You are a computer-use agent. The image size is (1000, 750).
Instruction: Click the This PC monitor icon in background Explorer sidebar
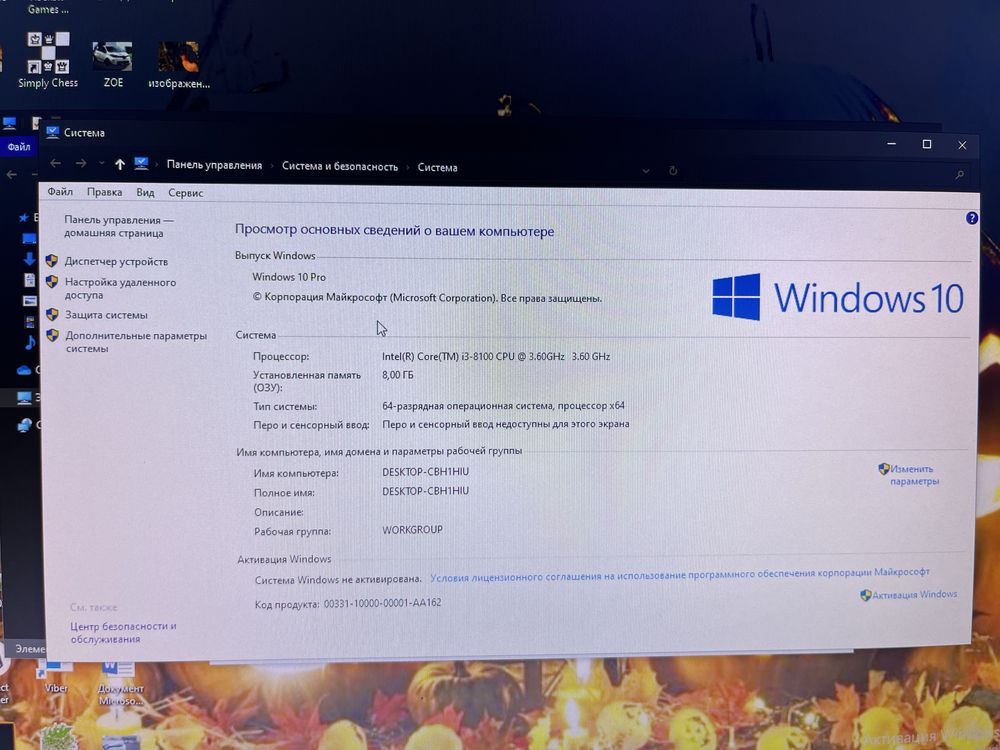point(24,398)
